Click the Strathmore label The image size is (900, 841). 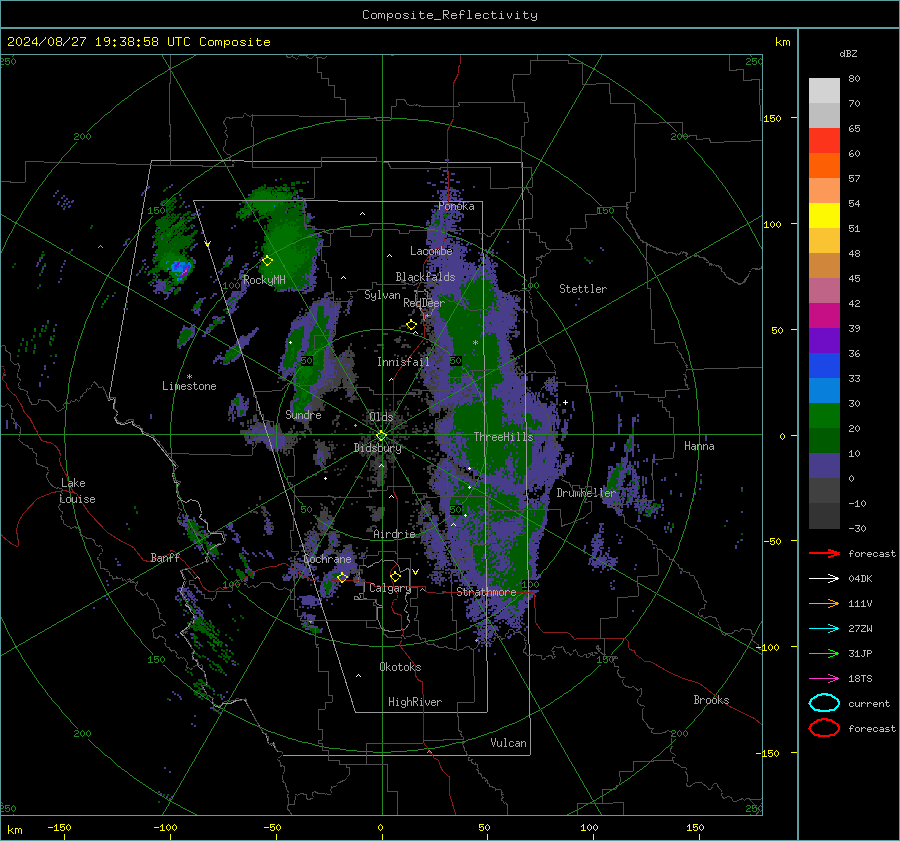(486, 592)
